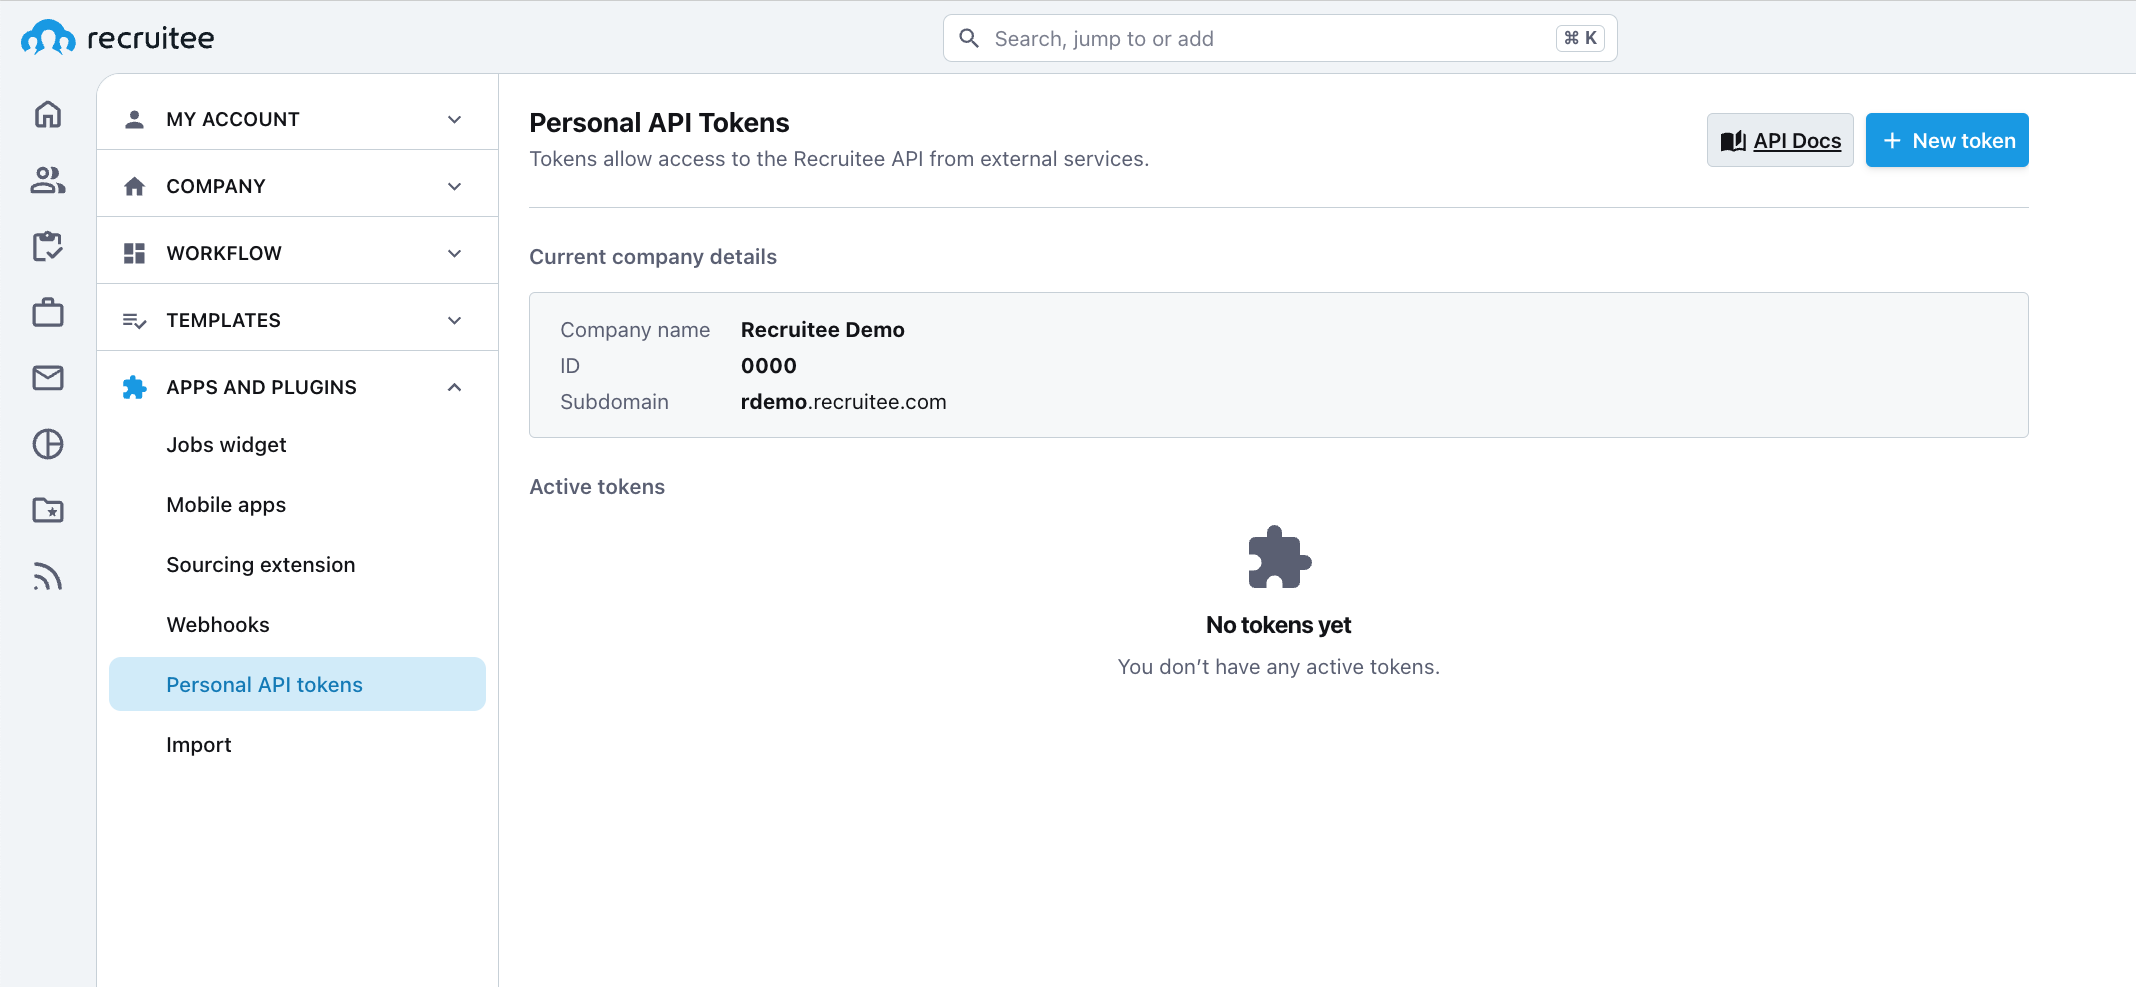Click the Apps and Plugins puzzle icon
Viewport: 2136px width, 987px height.
134,387
